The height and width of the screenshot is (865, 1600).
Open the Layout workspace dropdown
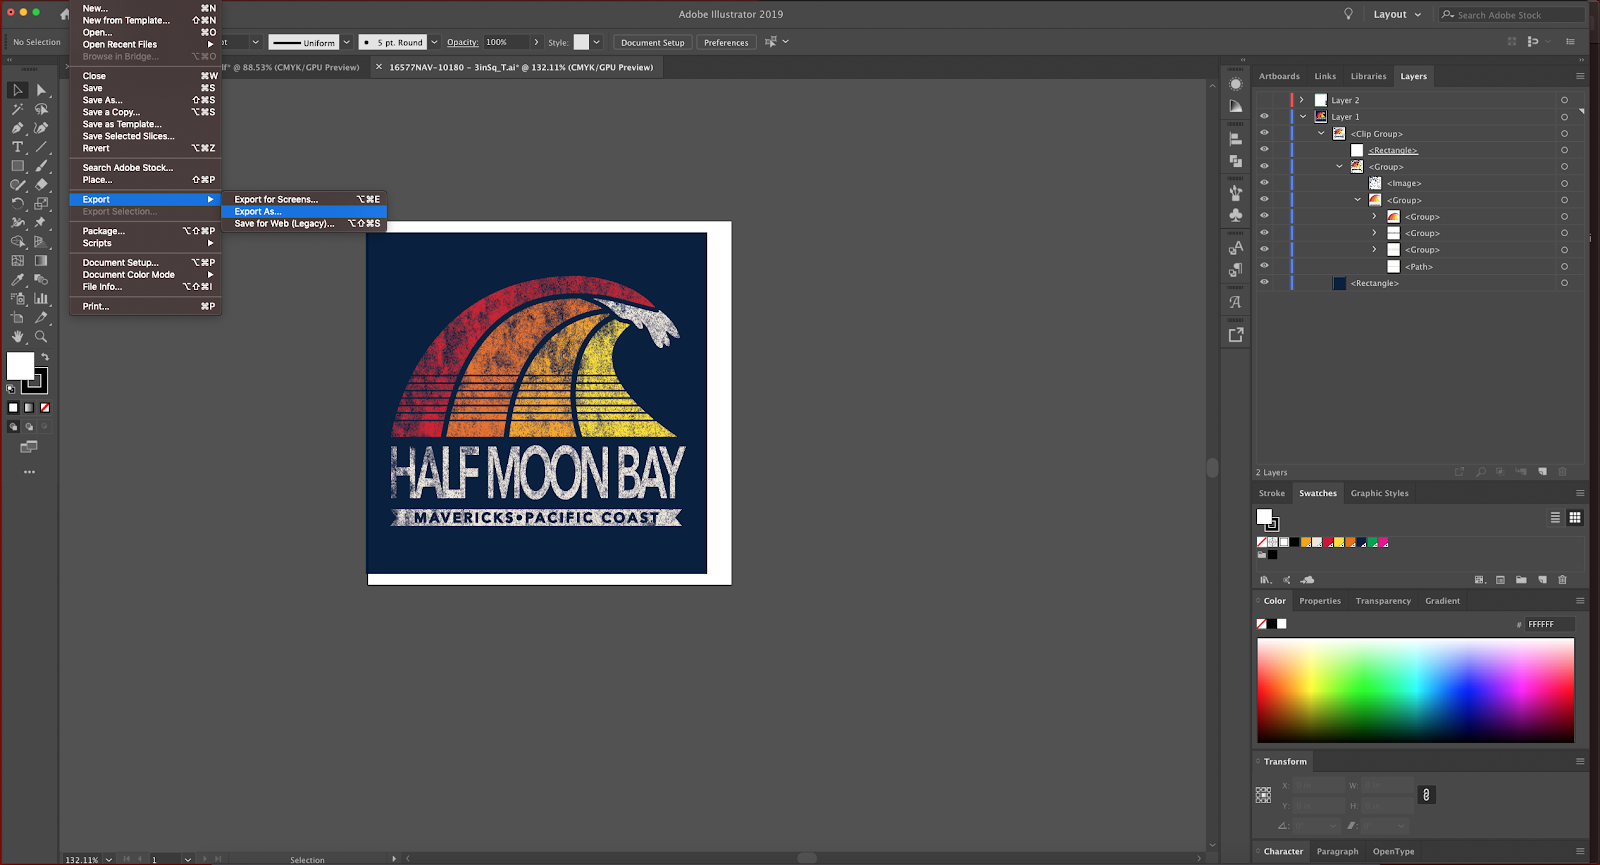pos(1396,15)
